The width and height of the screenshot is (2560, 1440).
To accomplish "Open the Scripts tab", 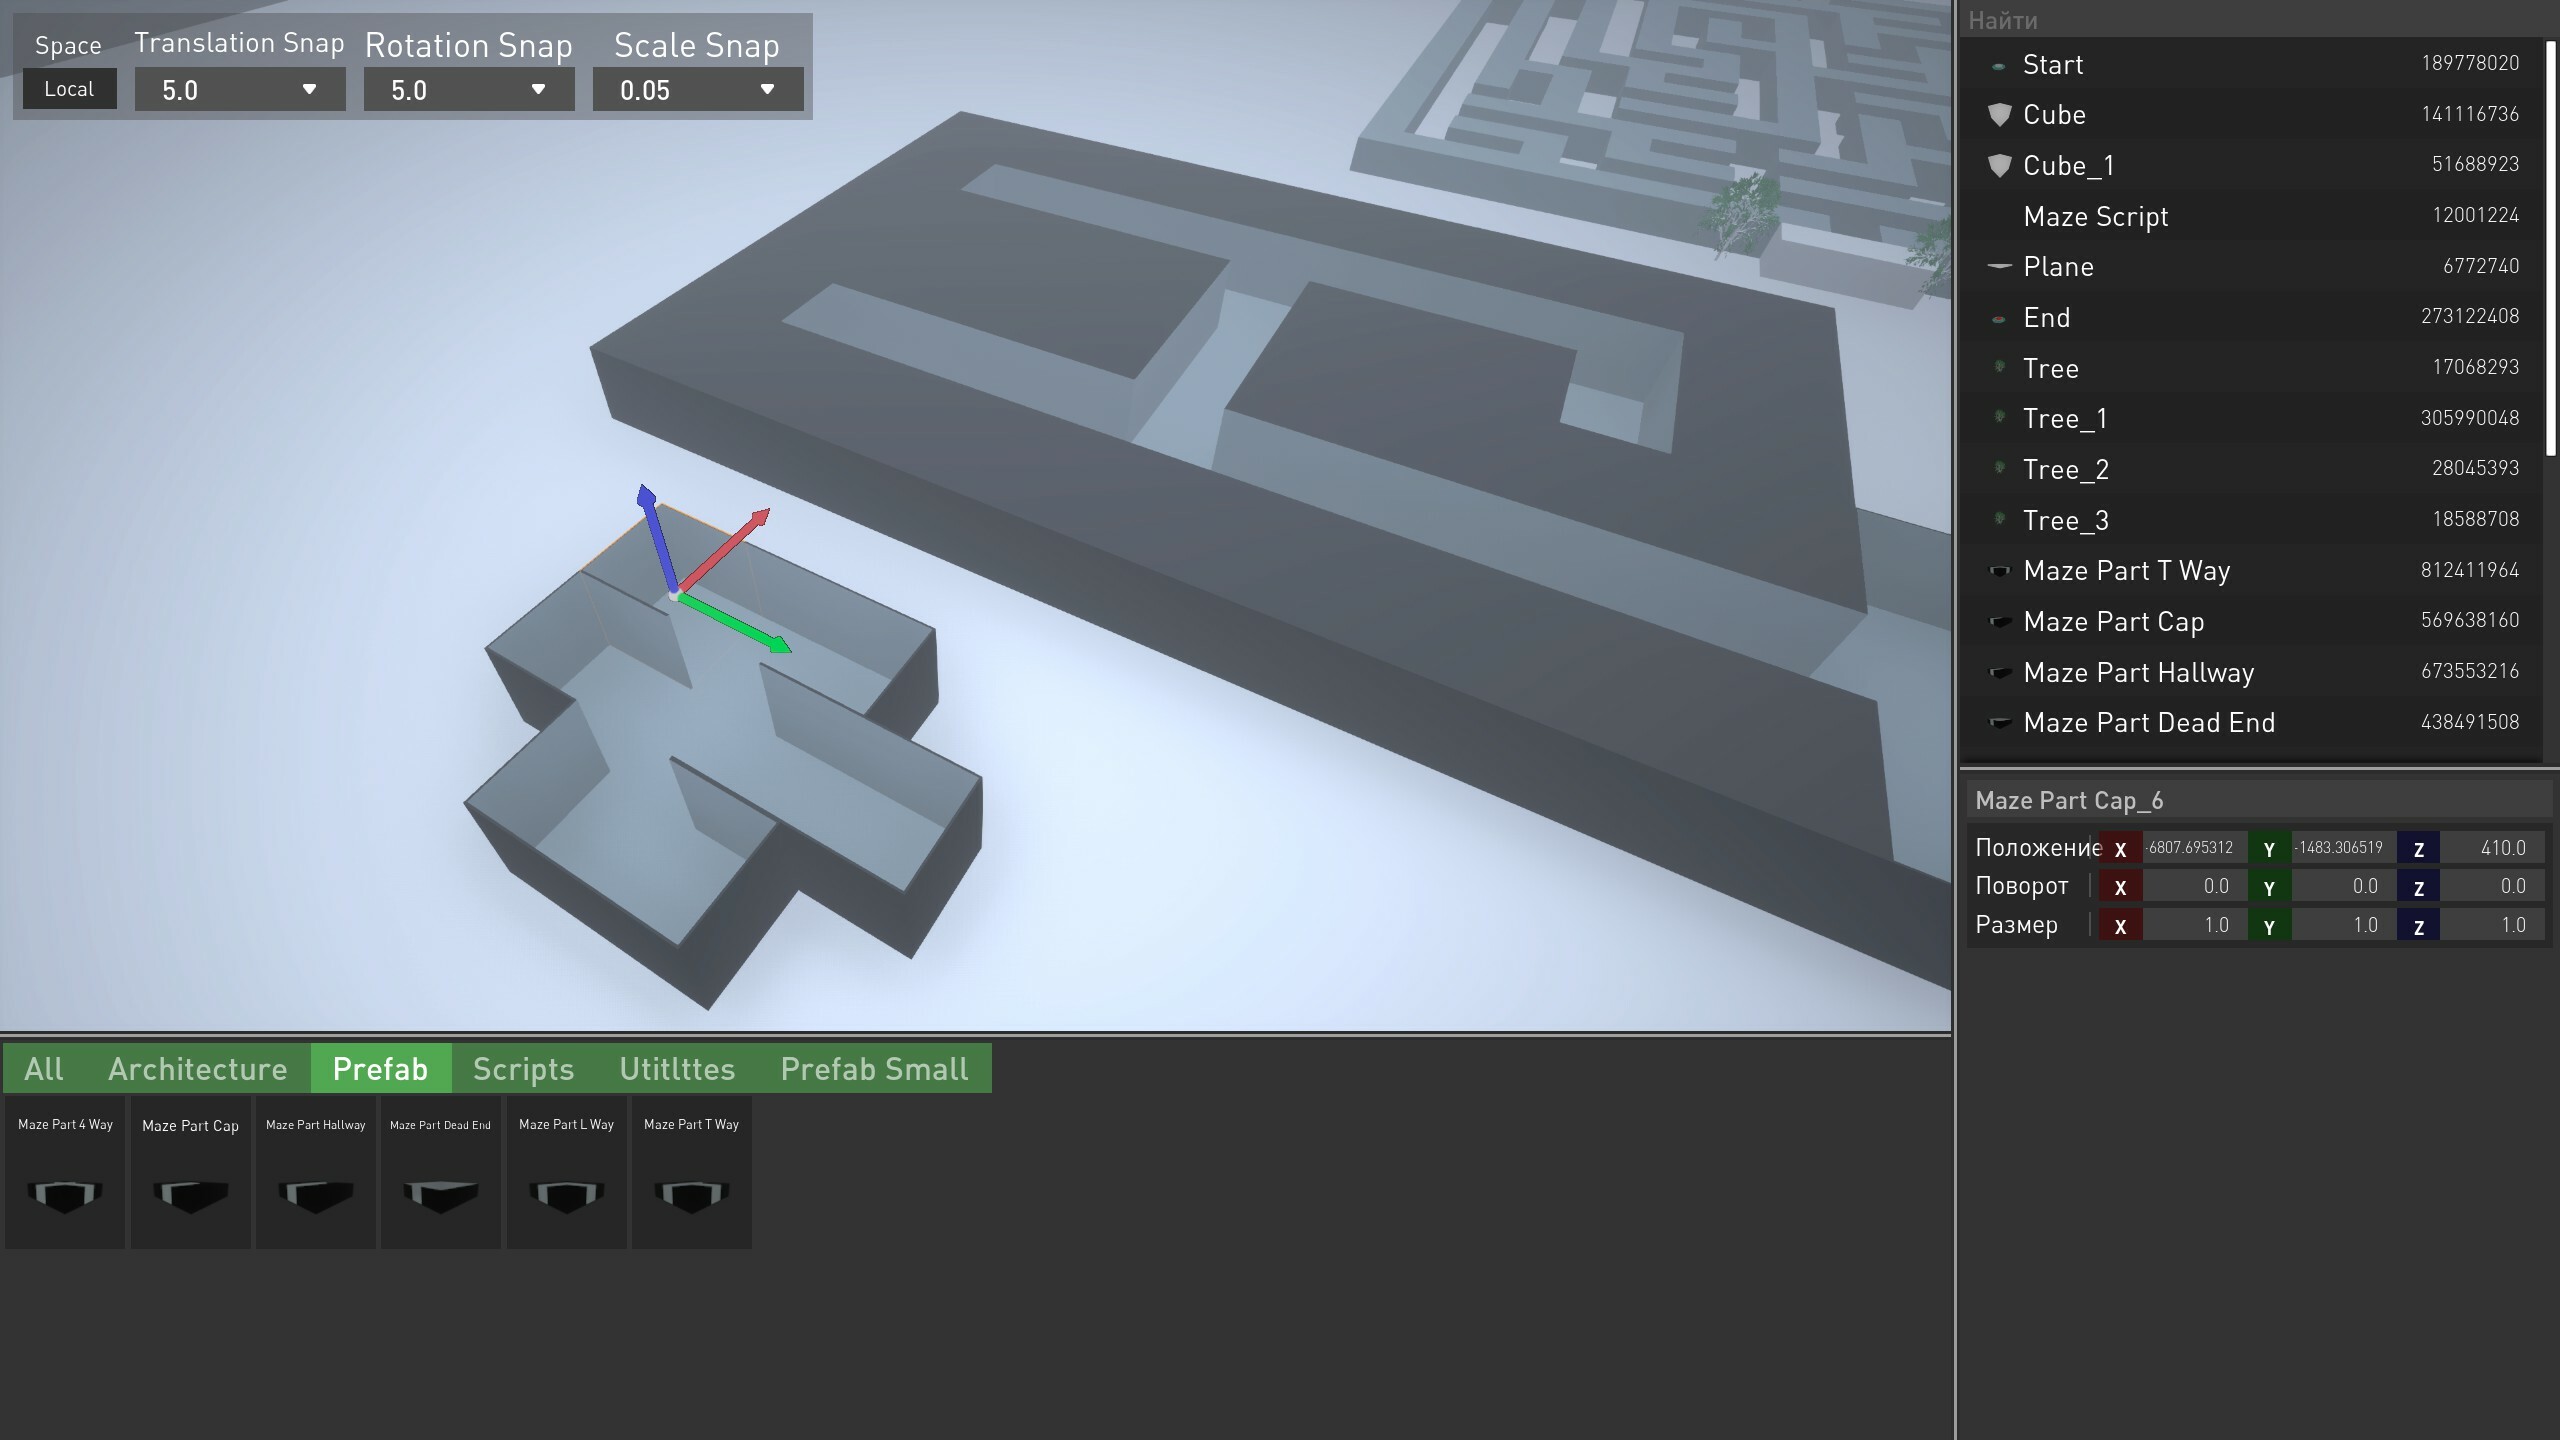I will [x=523, y=1069].
